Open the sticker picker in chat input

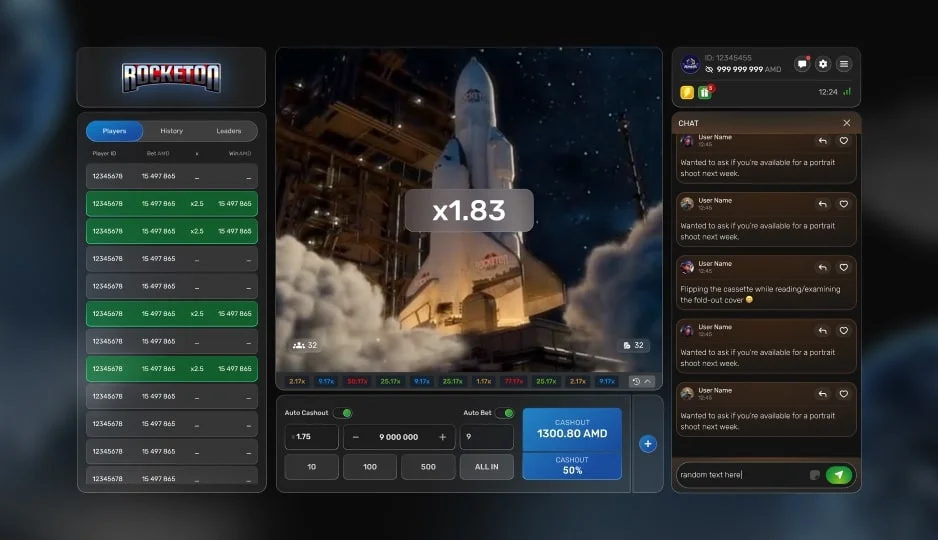pos(814,474)
